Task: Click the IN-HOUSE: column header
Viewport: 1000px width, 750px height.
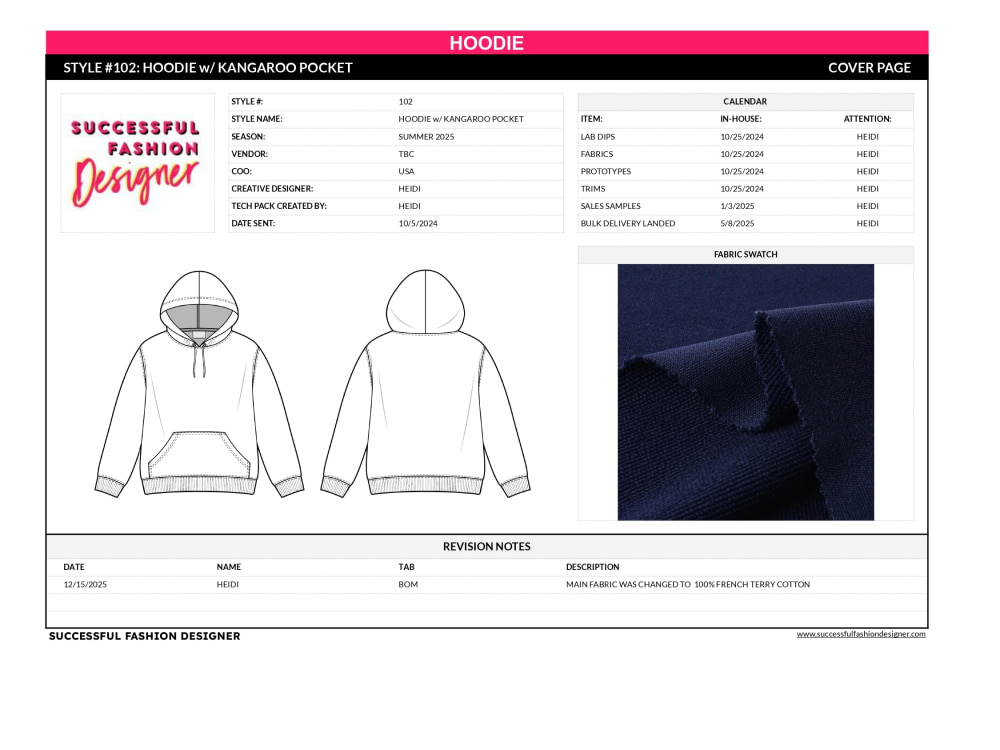Action: pyautogui.click(x=740, y=119)
